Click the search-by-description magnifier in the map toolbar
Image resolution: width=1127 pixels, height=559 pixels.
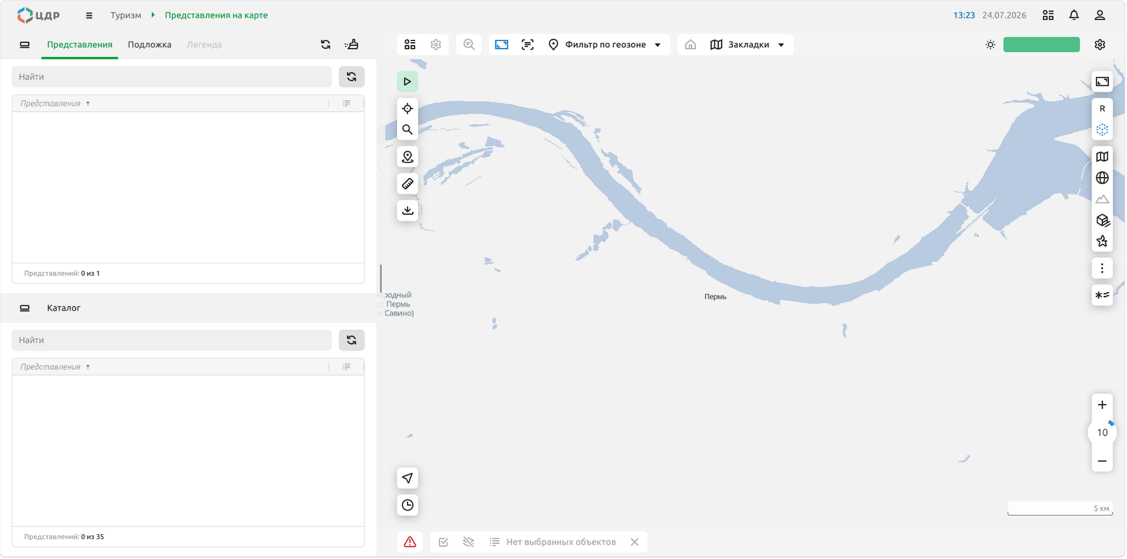469,45
